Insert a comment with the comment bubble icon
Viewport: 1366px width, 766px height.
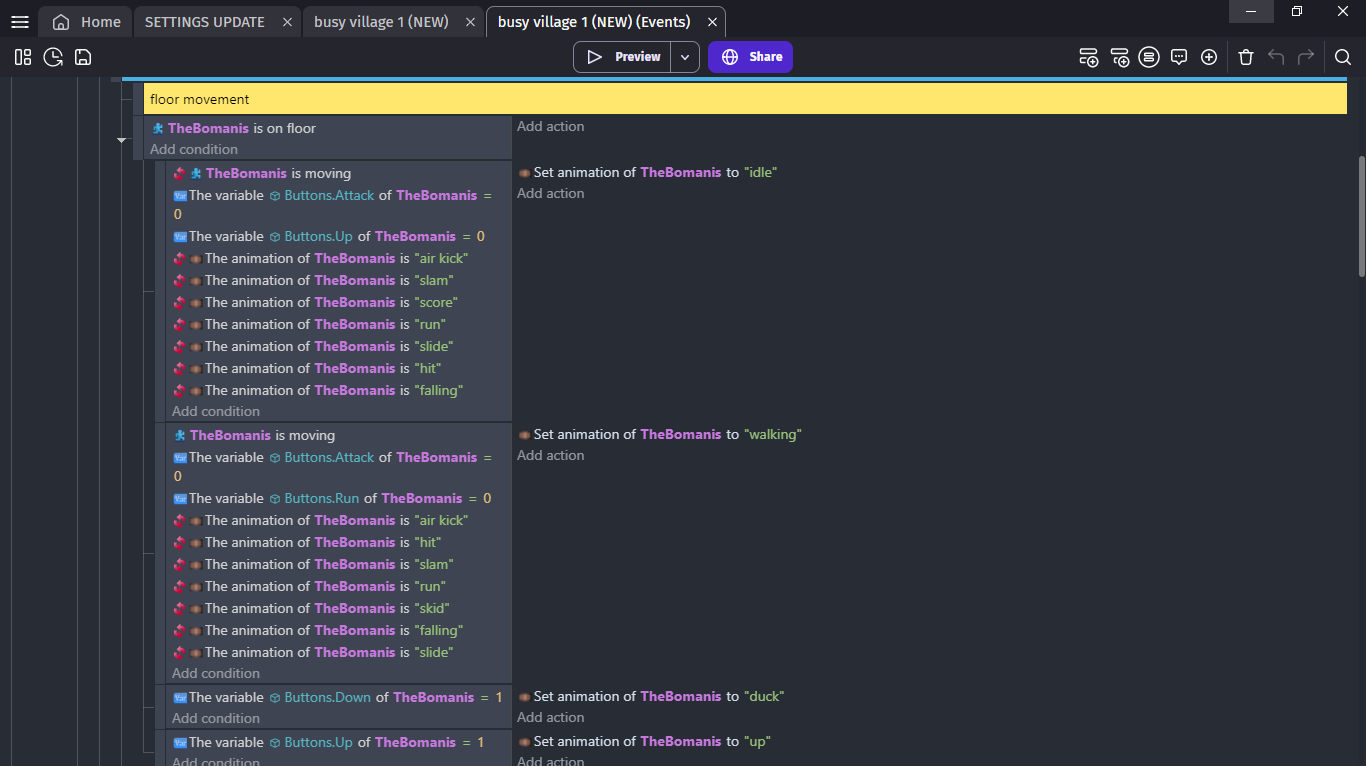[x=1179, y=57]
